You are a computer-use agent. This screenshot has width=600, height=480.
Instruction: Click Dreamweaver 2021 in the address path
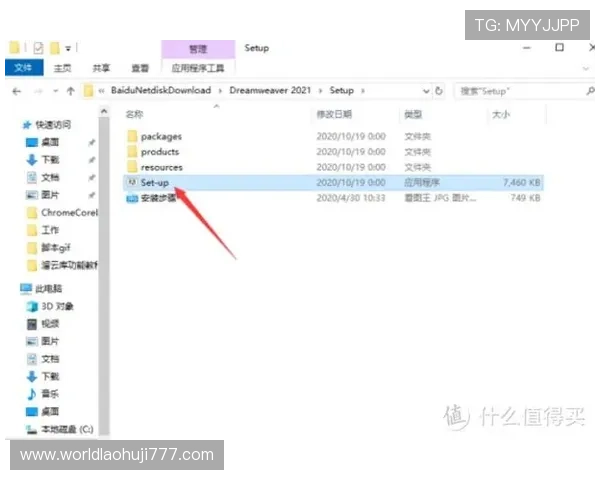[271, 90]
